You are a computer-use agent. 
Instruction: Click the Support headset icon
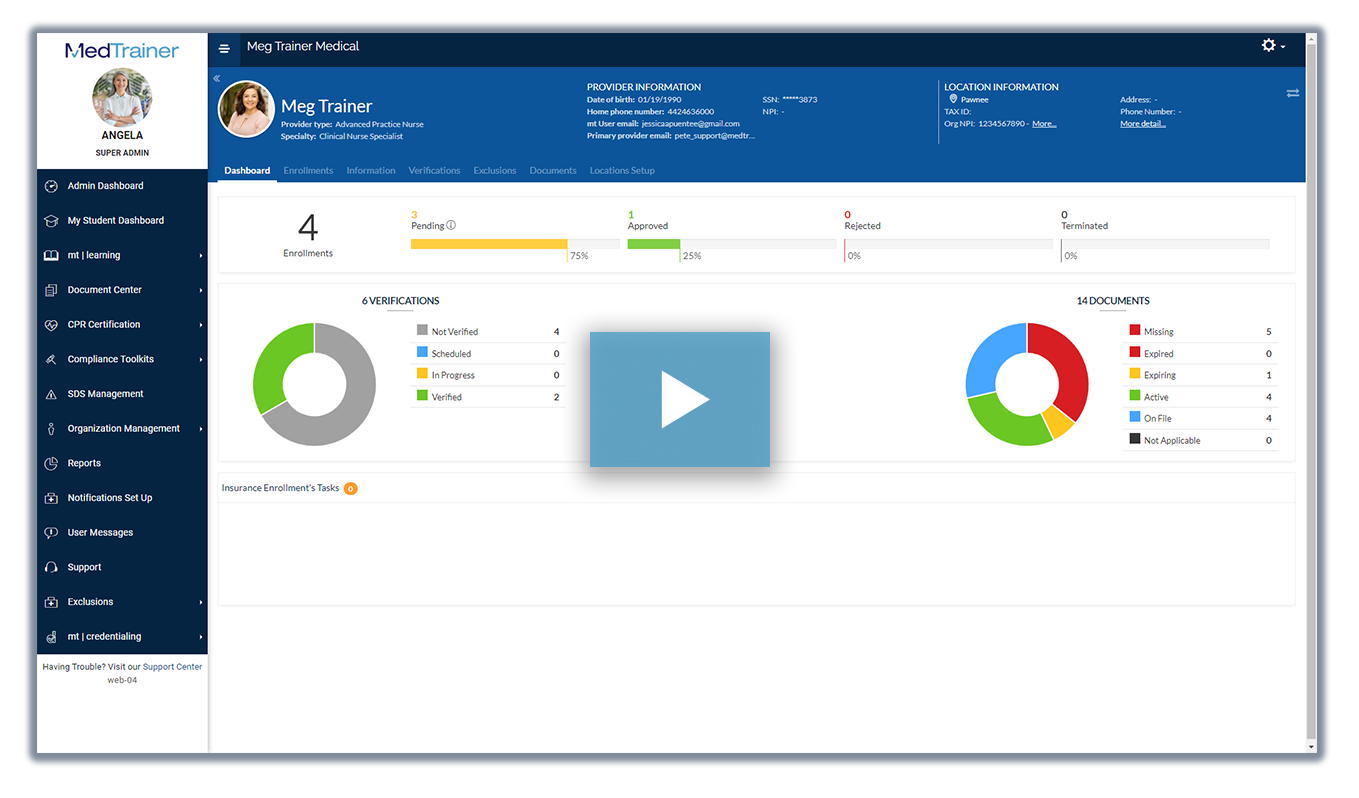pos(50,567)
